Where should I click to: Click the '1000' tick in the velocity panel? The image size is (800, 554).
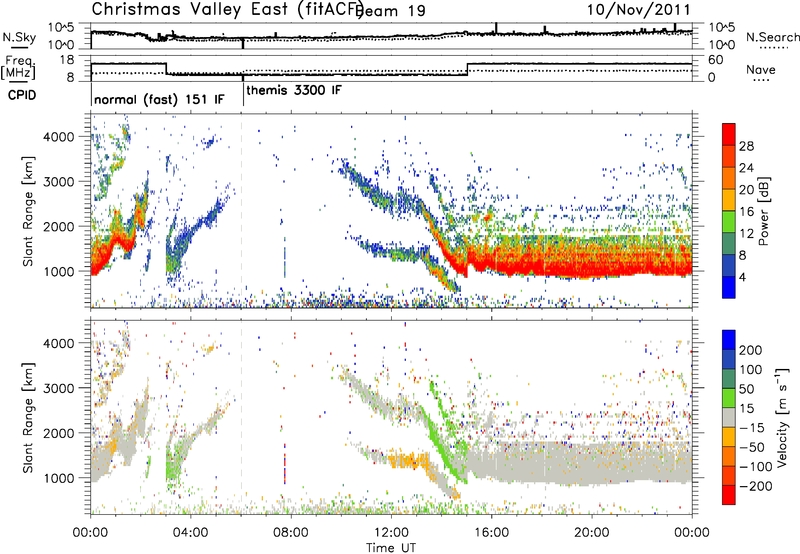(59, 478)
